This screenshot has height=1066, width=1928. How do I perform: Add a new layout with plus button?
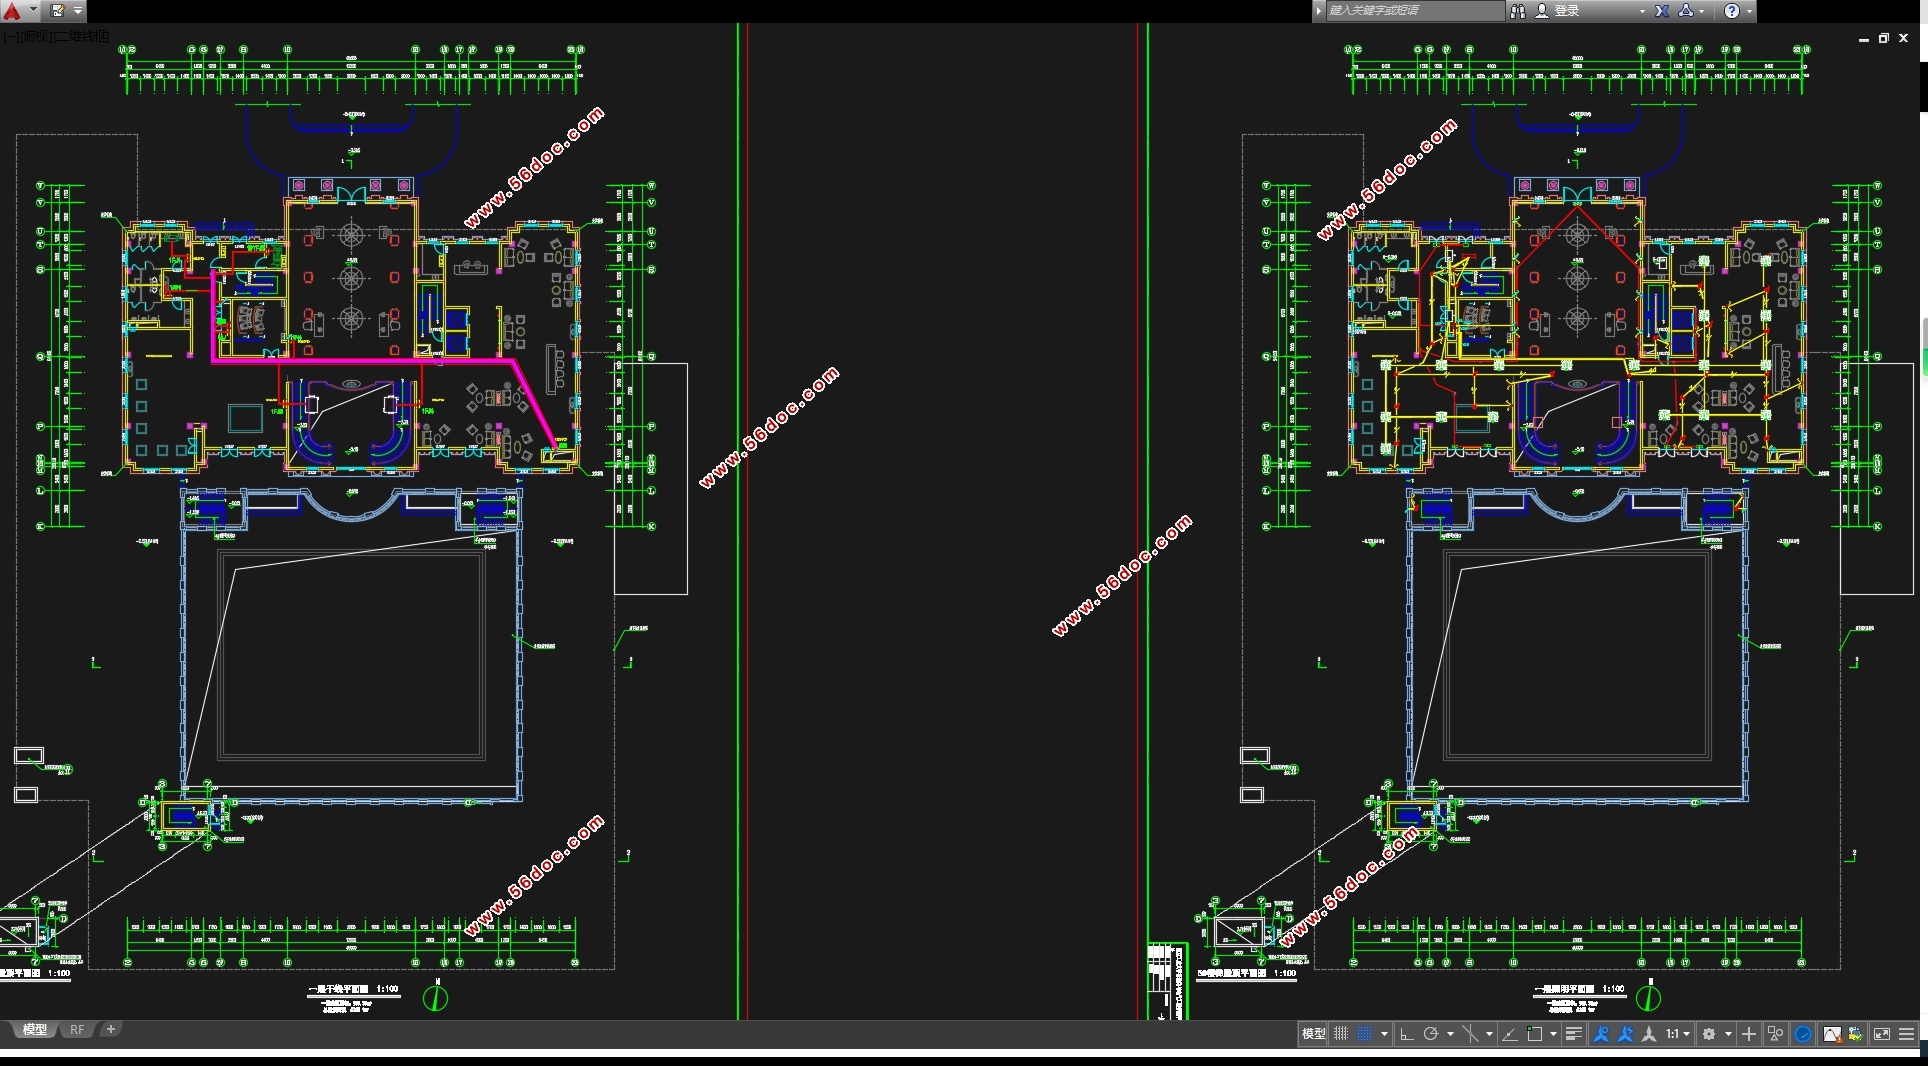pos(111,1029)
